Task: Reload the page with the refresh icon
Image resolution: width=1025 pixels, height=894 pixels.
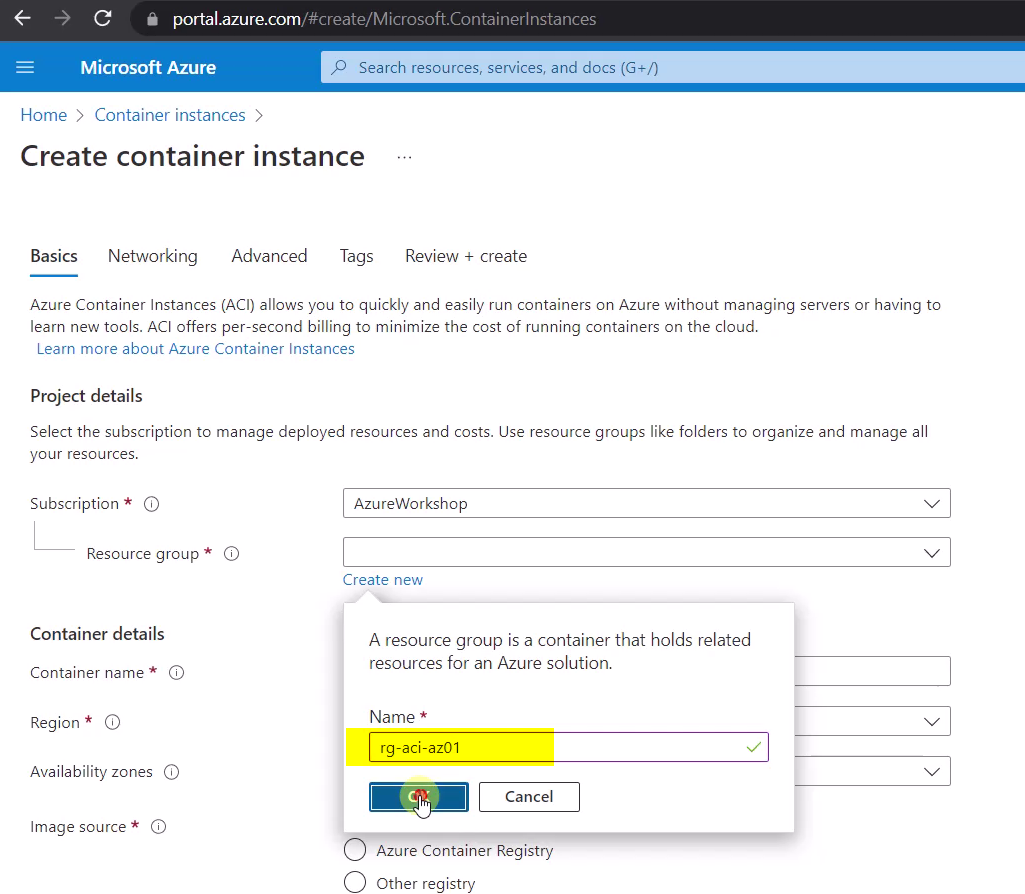Action: coord(103,18)
